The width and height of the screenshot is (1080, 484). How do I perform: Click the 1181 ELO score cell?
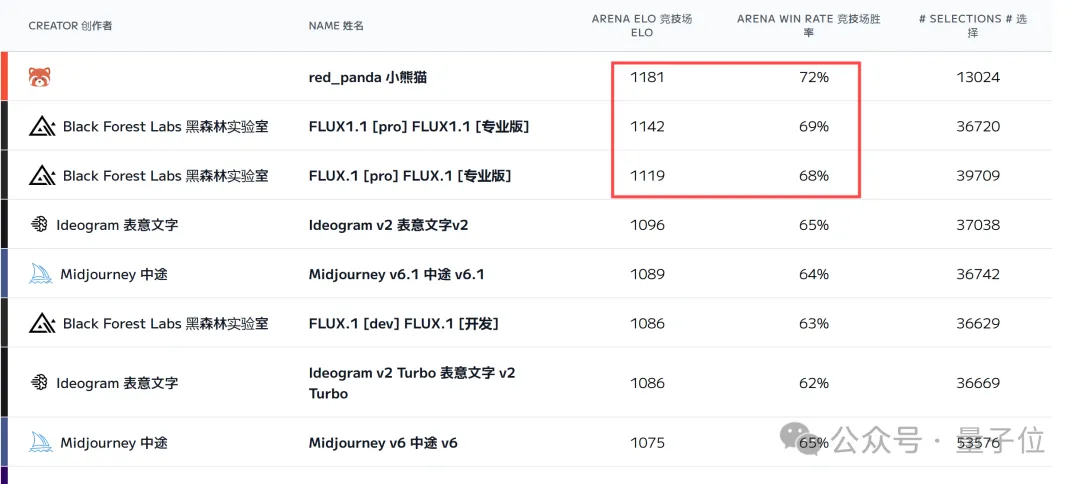(647, 78)
